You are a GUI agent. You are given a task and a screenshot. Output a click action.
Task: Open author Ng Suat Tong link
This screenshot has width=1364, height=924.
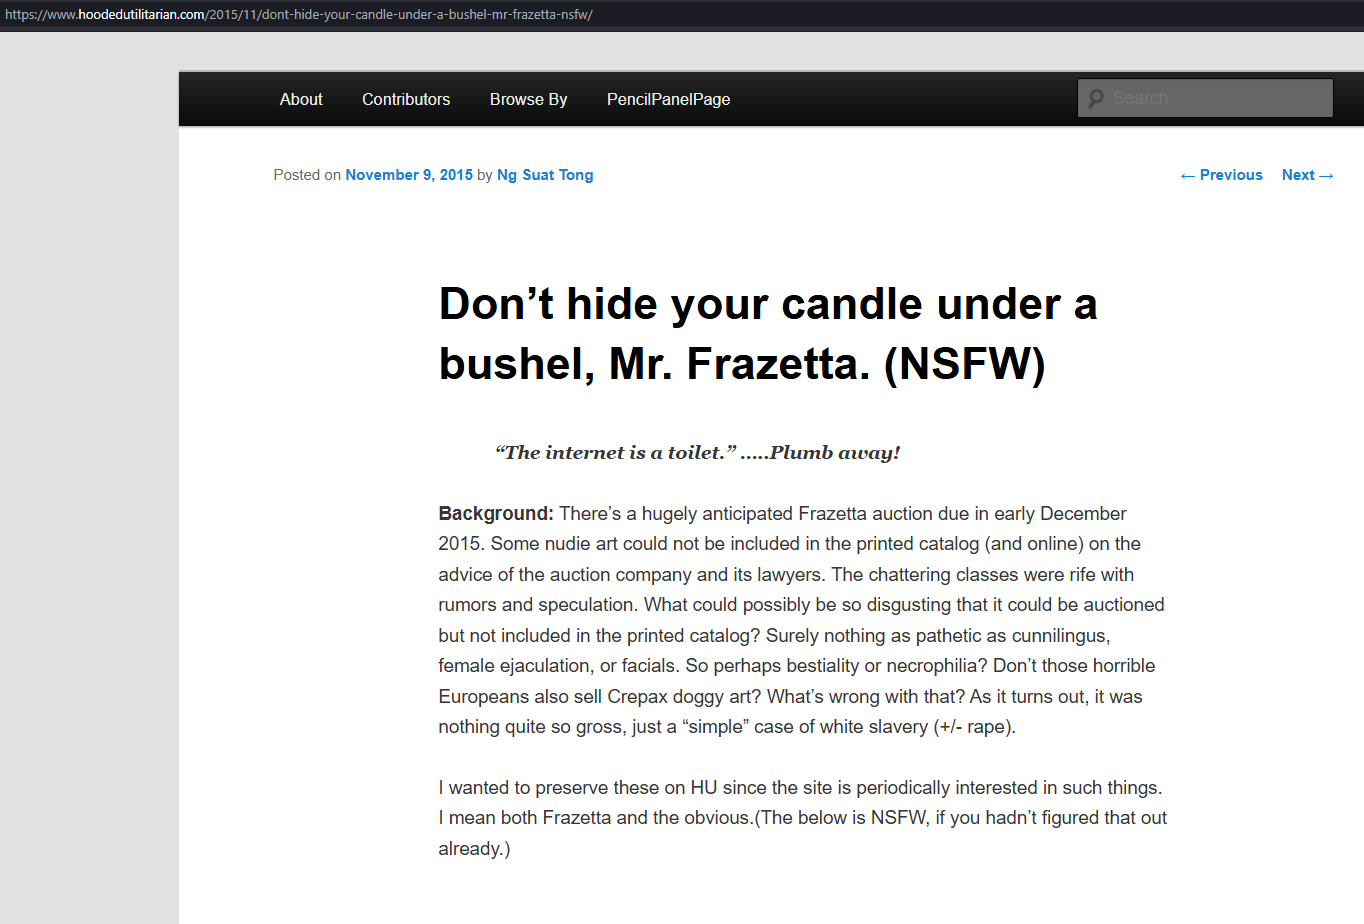pyautogui.click(x=545, y=175)
